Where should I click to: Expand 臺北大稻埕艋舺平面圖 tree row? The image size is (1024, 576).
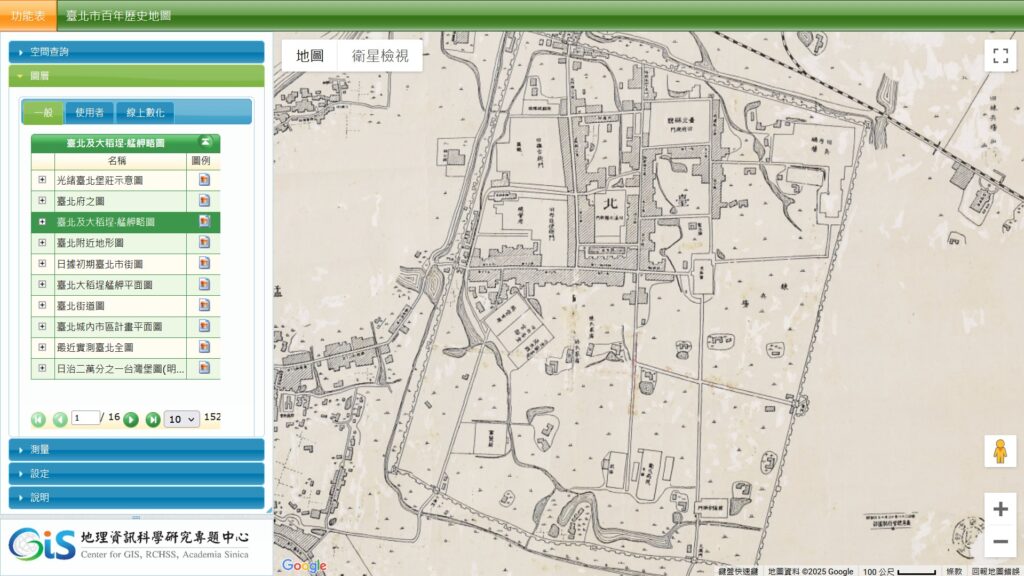click(x=42, y=284)
